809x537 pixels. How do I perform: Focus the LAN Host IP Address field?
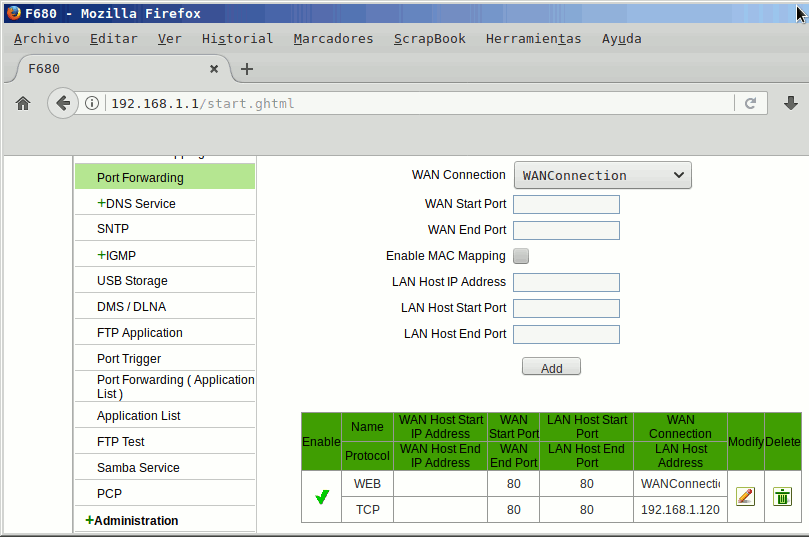pyautogui.click(x=567, y=282)
